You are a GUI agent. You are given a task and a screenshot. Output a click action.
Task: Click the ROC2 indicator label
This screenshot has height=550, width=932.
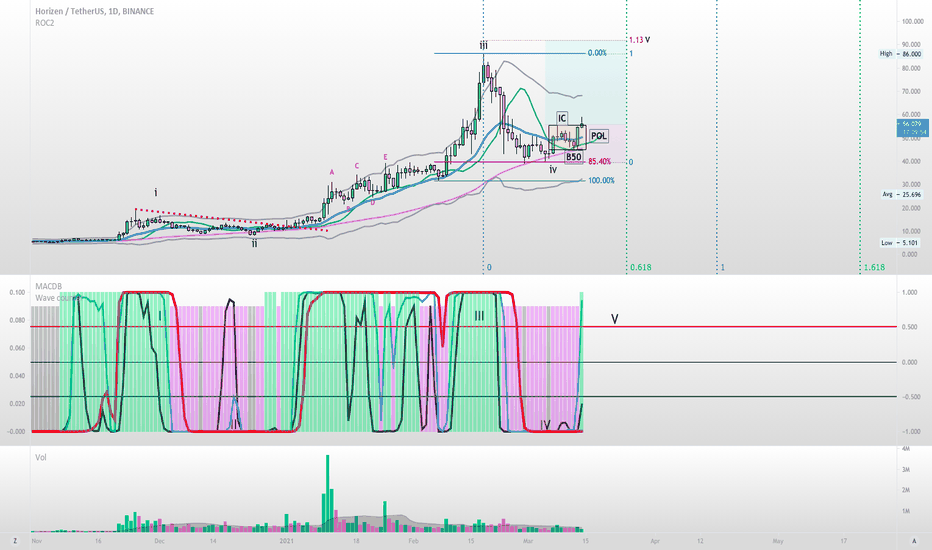coord(45,23)
